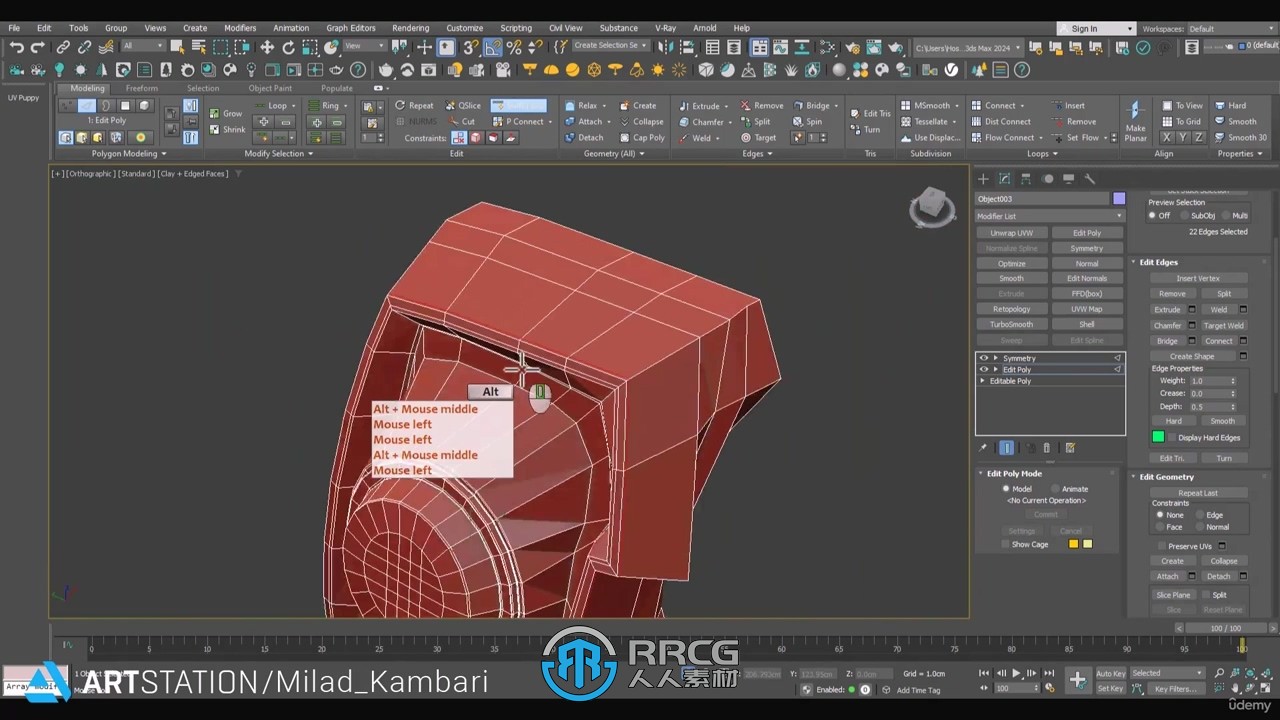
Task: Click the Spin edge tool in ribbon
Action: coord(805,121)
